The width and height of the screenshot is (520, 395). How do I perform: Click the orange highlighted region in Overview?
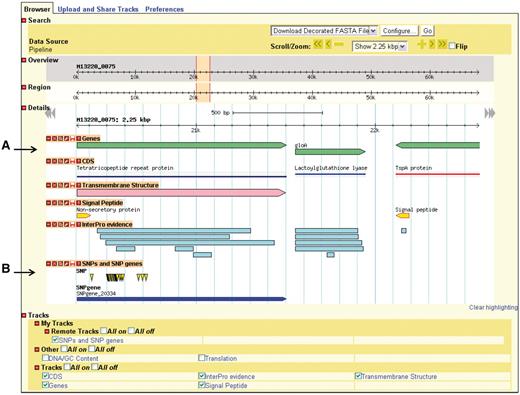click(x=203, y=69)
